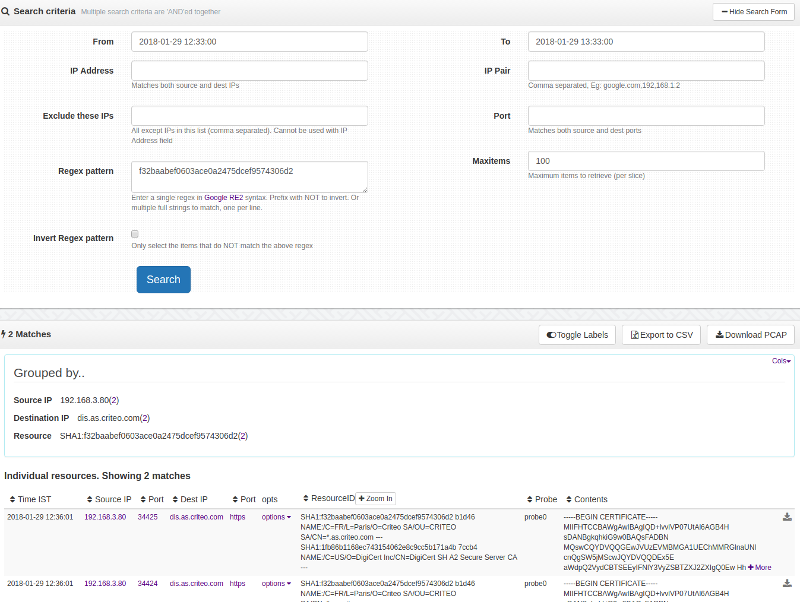This screenshot has height=602, width=800.
Task: Hide the search form
Action: 753,11
